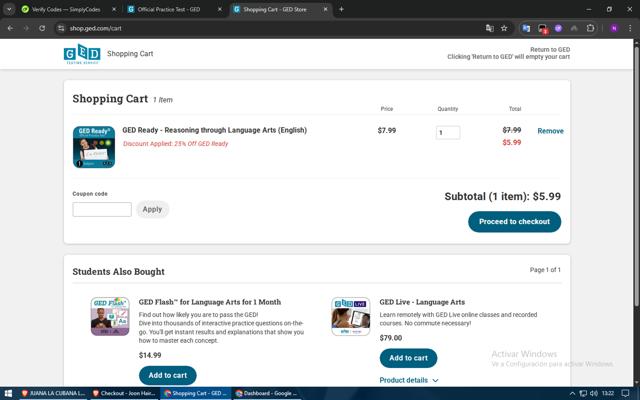
Task: Click the $14.99 GED Flash price
Action: tap(150, 355)
